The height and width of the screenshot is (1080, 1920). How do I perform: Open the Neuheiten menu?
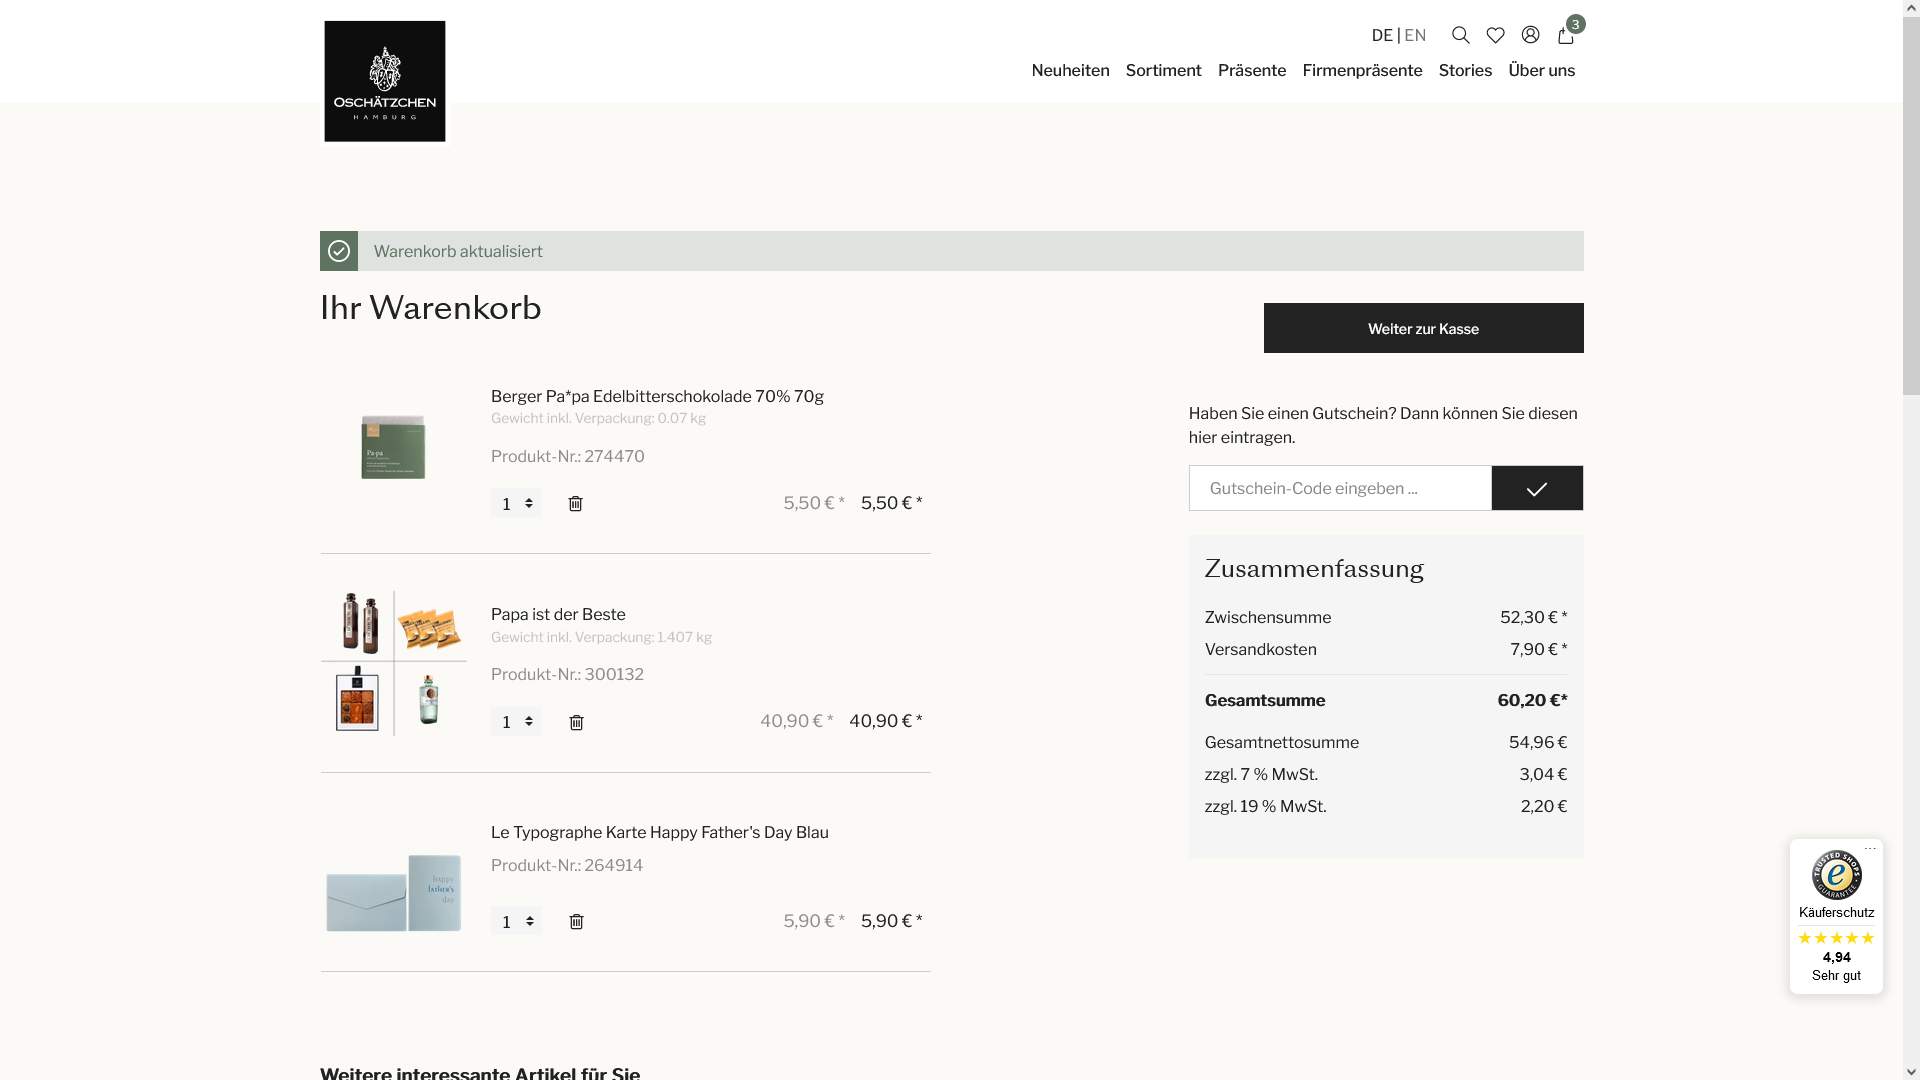click(x=1070, y=70)
